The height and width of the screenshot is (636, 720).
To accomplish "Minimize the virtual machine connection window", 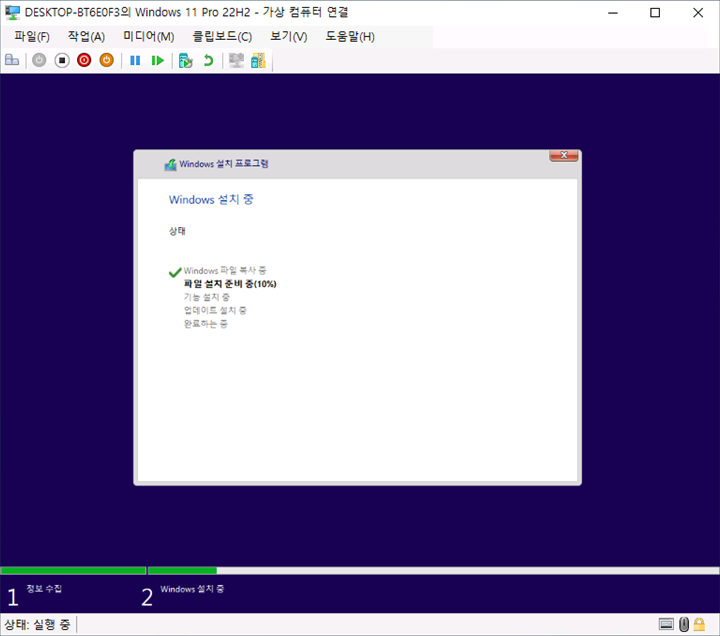I will point(613,13).
